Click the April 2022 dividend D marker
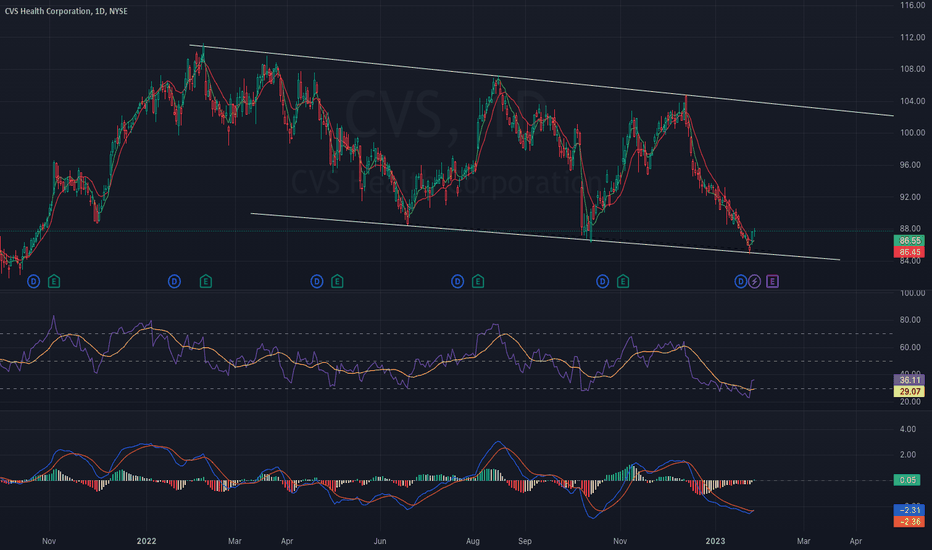 [317, 281]
